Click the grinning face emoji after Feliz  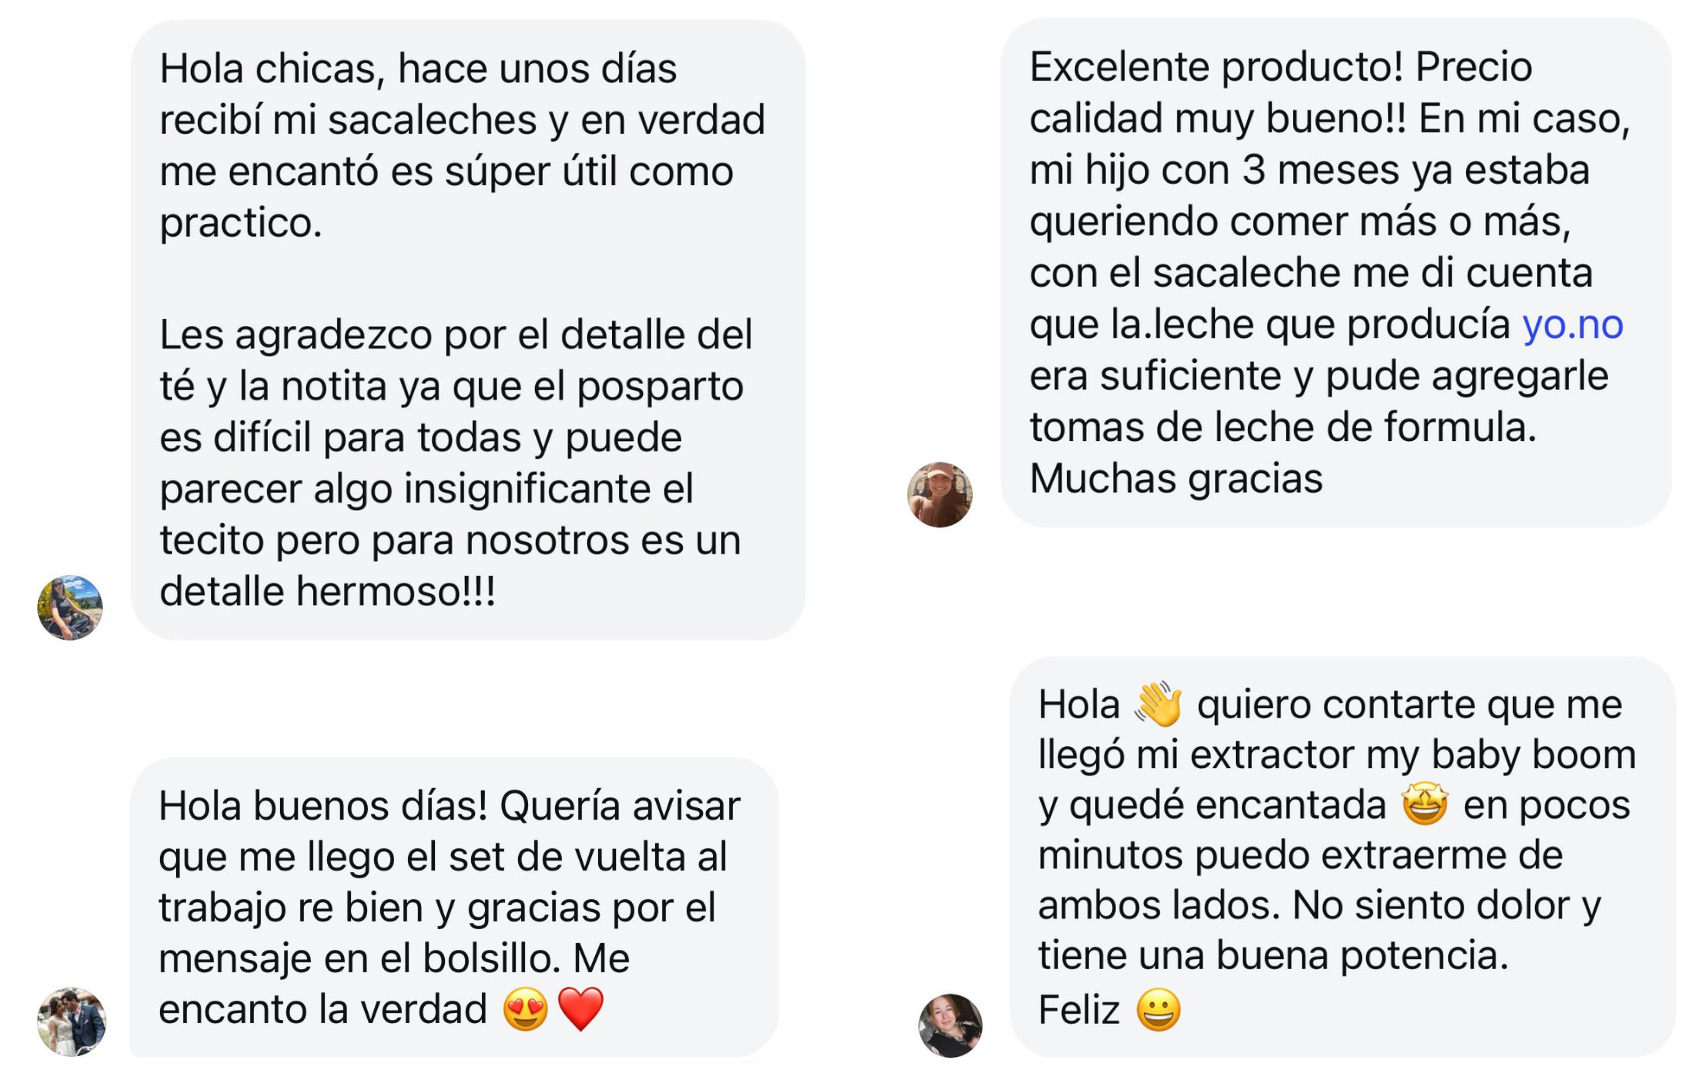click(1159, 1010)
